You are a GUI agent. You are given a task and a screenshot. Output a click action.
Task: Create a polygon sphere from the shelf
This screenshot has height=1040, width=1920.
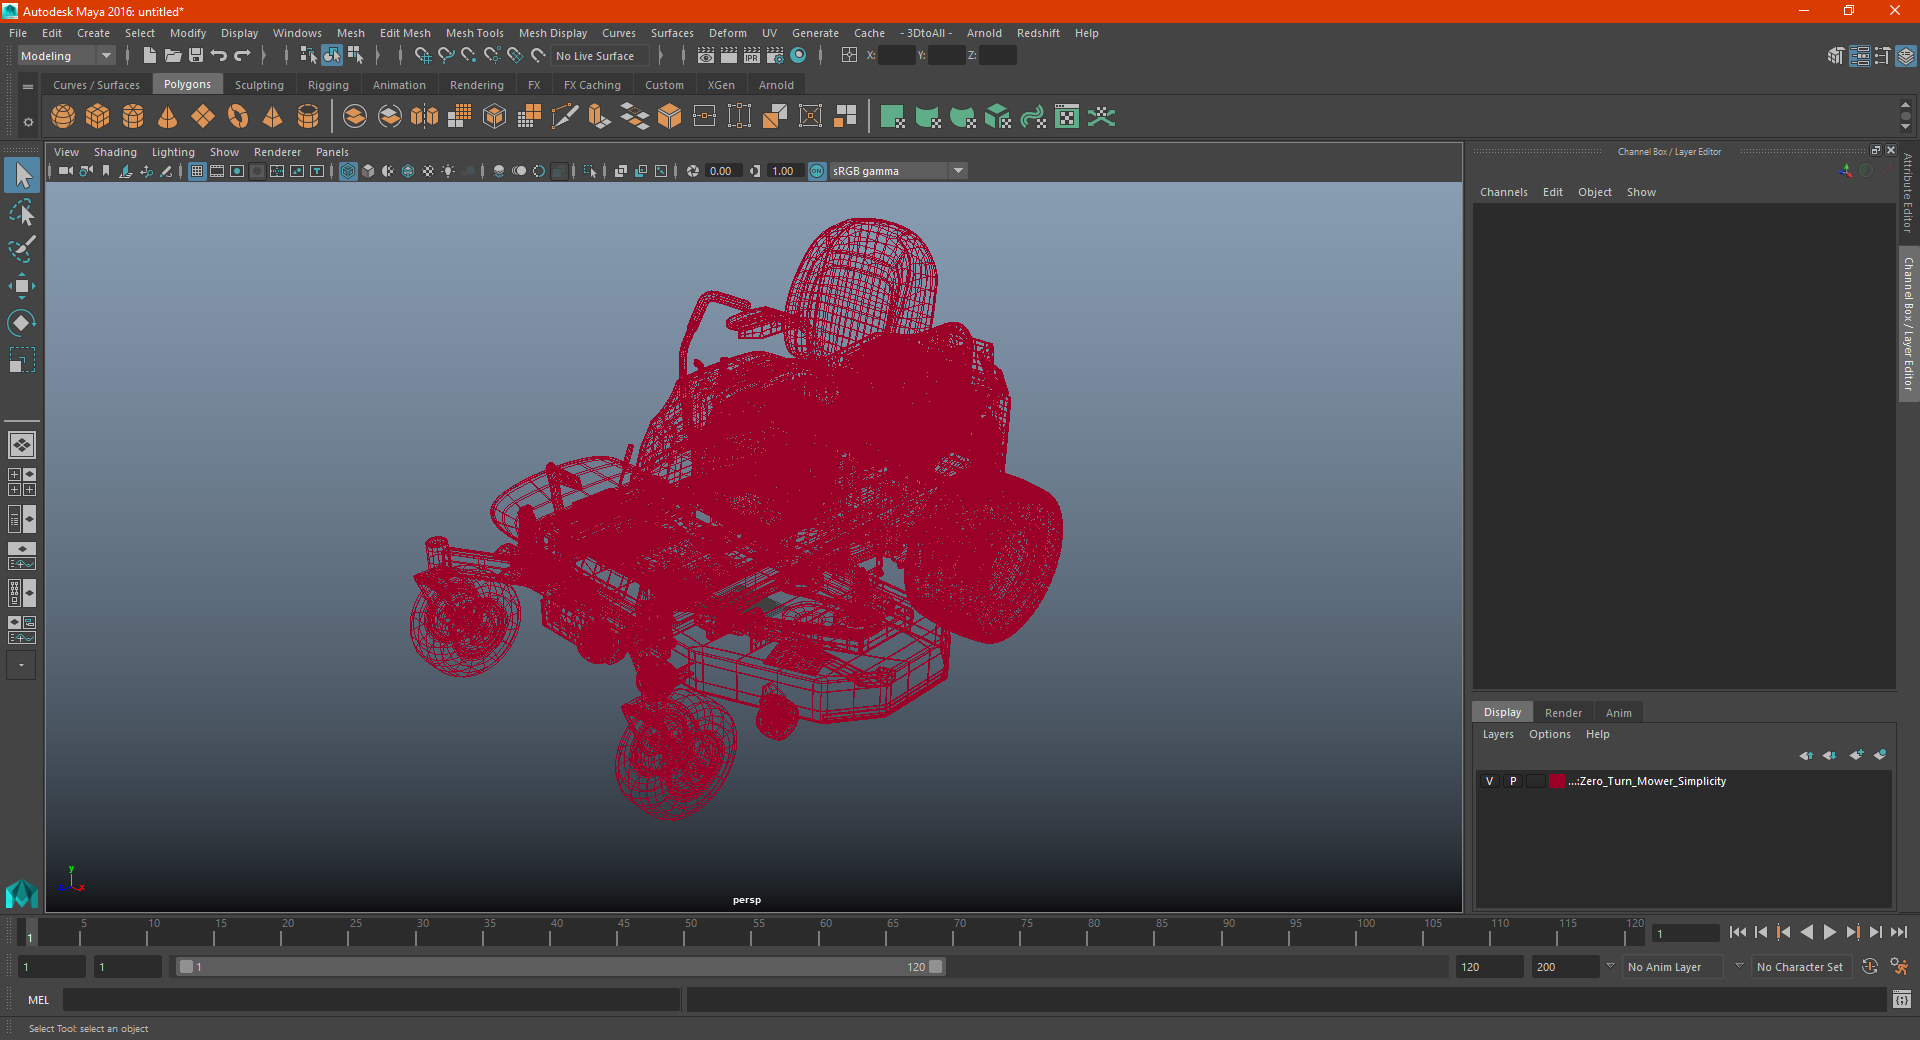(63, 117)
